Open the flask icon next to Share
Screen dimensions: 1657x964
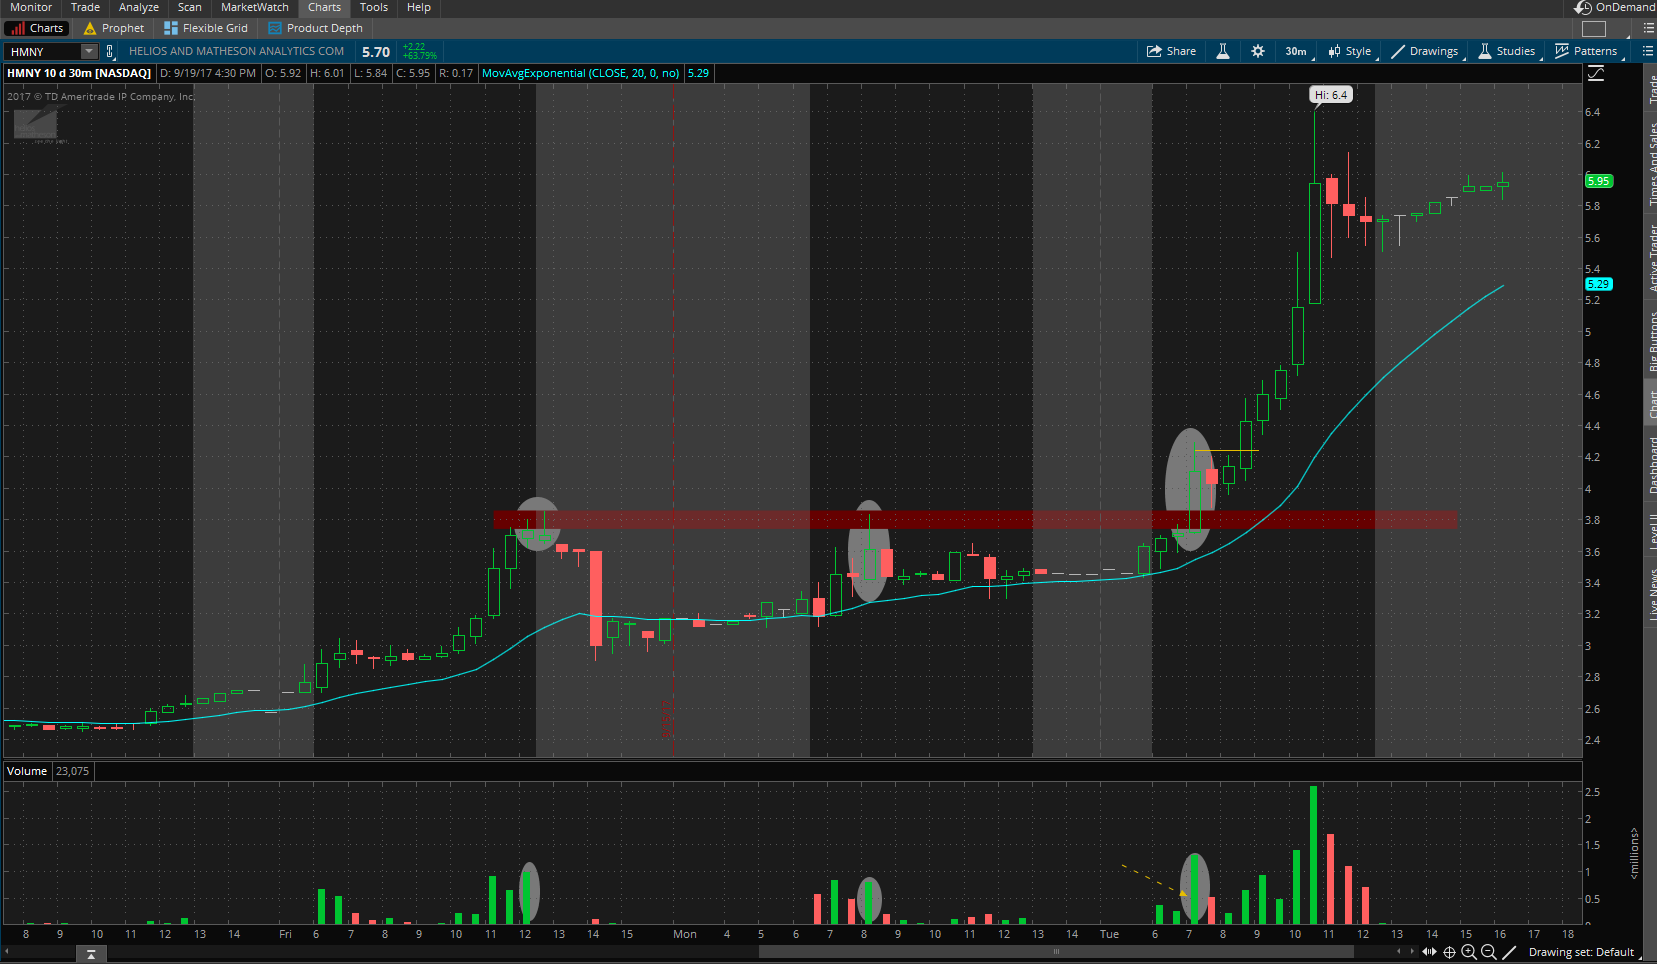pos(1222,51)
